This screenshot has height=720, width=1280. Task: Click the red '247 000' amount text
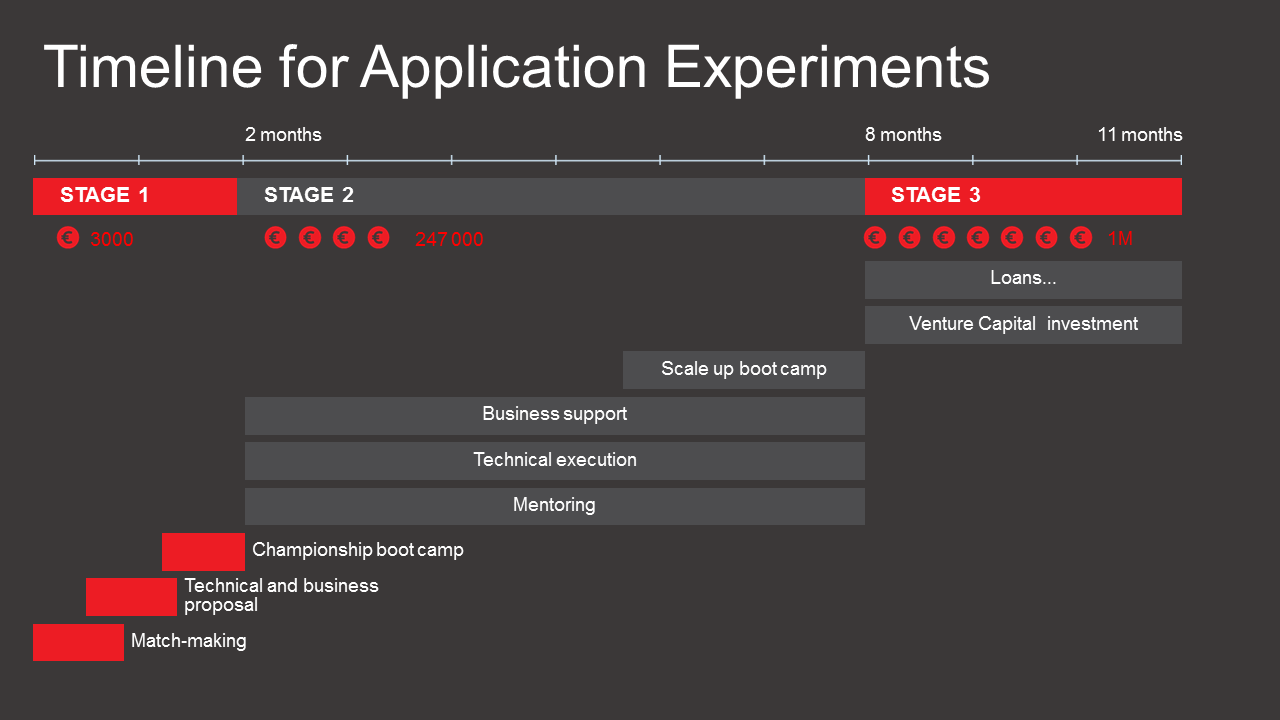point(449,239)
